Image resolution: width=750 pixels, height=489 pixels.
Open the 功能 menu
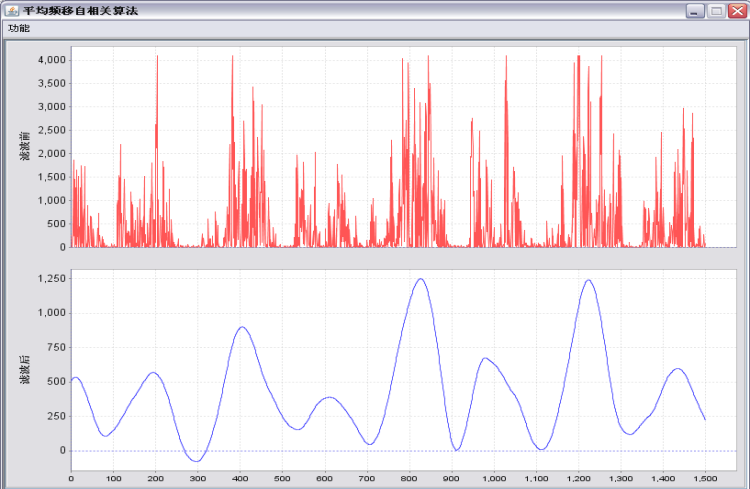pos(18,28)
